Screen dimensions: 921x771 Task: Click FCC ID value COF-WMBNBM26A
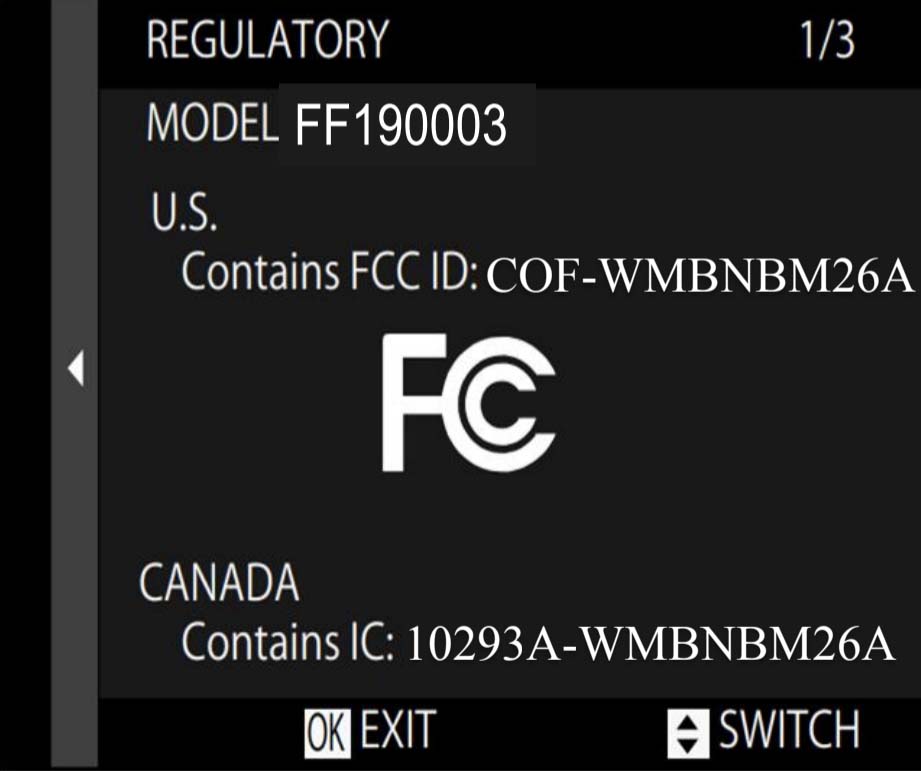[701, 276]
